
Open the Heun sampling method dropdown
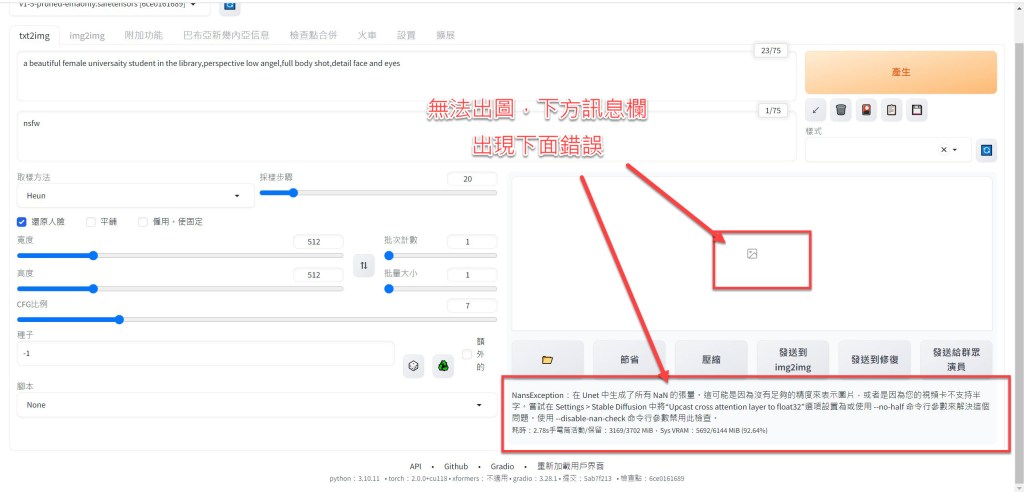point(135,196)
